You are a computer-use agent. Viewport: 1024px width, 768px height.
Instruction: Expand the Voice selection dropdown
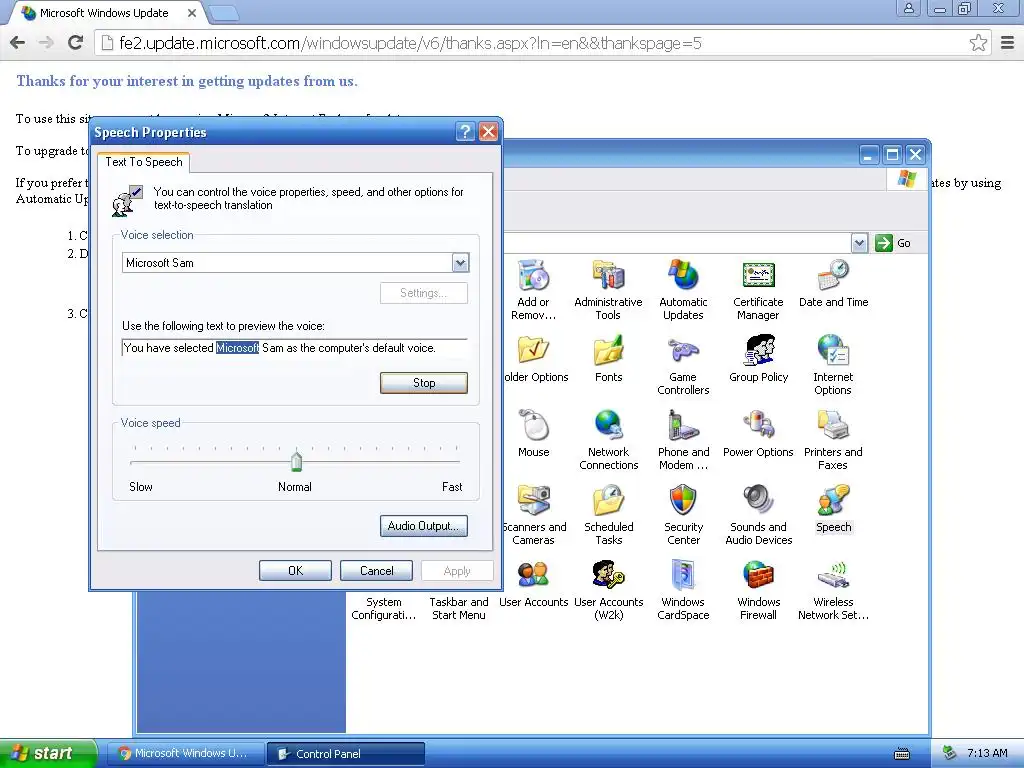pyautogui.click(x=460, y=263)
